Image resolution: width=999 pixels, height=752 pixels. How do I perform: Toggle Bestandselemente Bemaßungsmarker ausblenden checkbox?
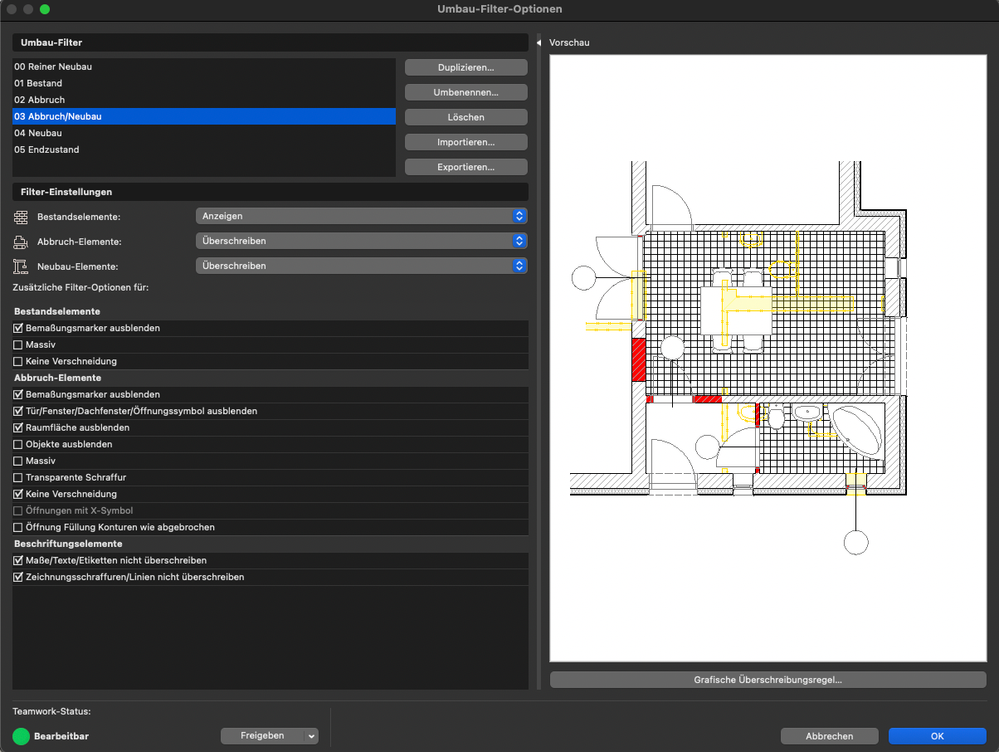[18, 328]
